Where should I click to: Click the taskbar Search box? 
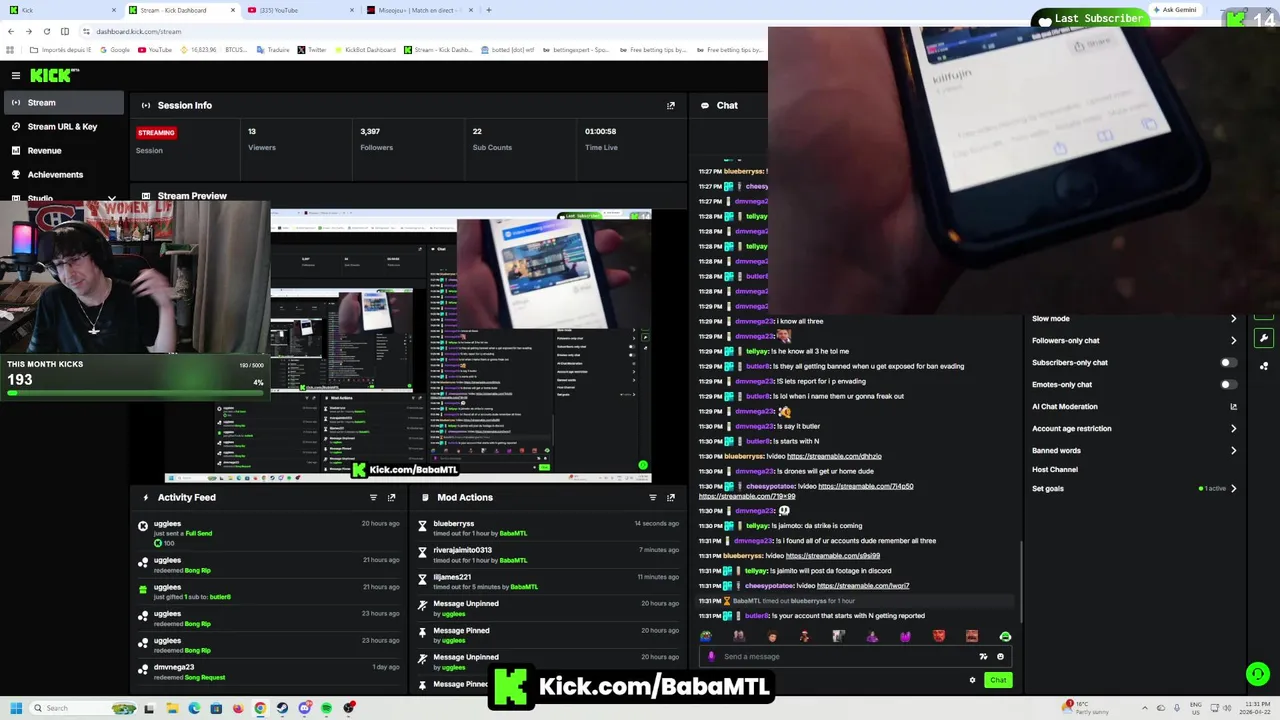pos(84,708)
